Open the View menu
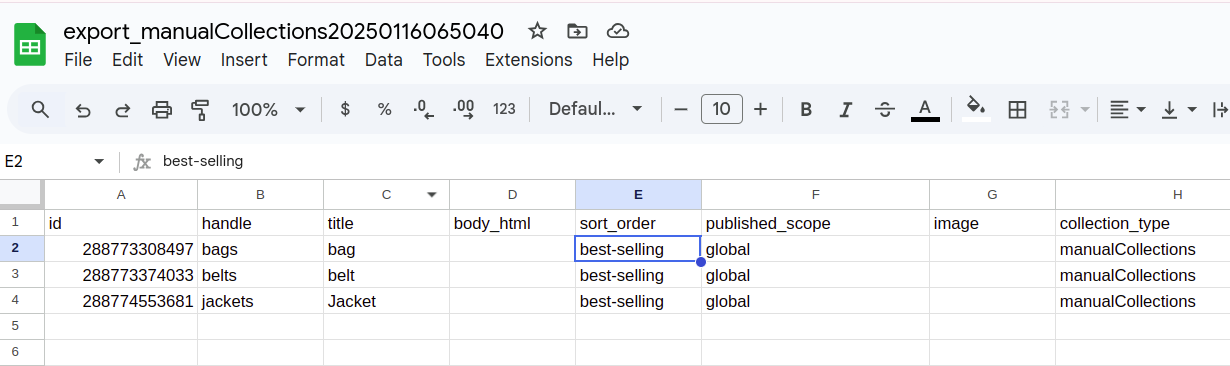The image size is (1230, 366). (182, 60)
